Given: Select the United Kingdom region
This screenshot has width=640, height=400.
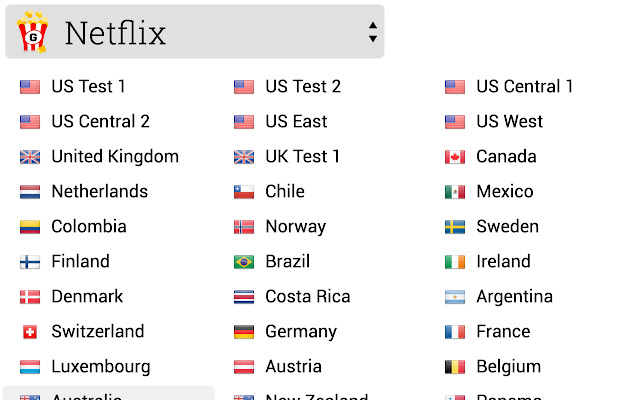Looking at the screenshot, I should coord(115,157).
